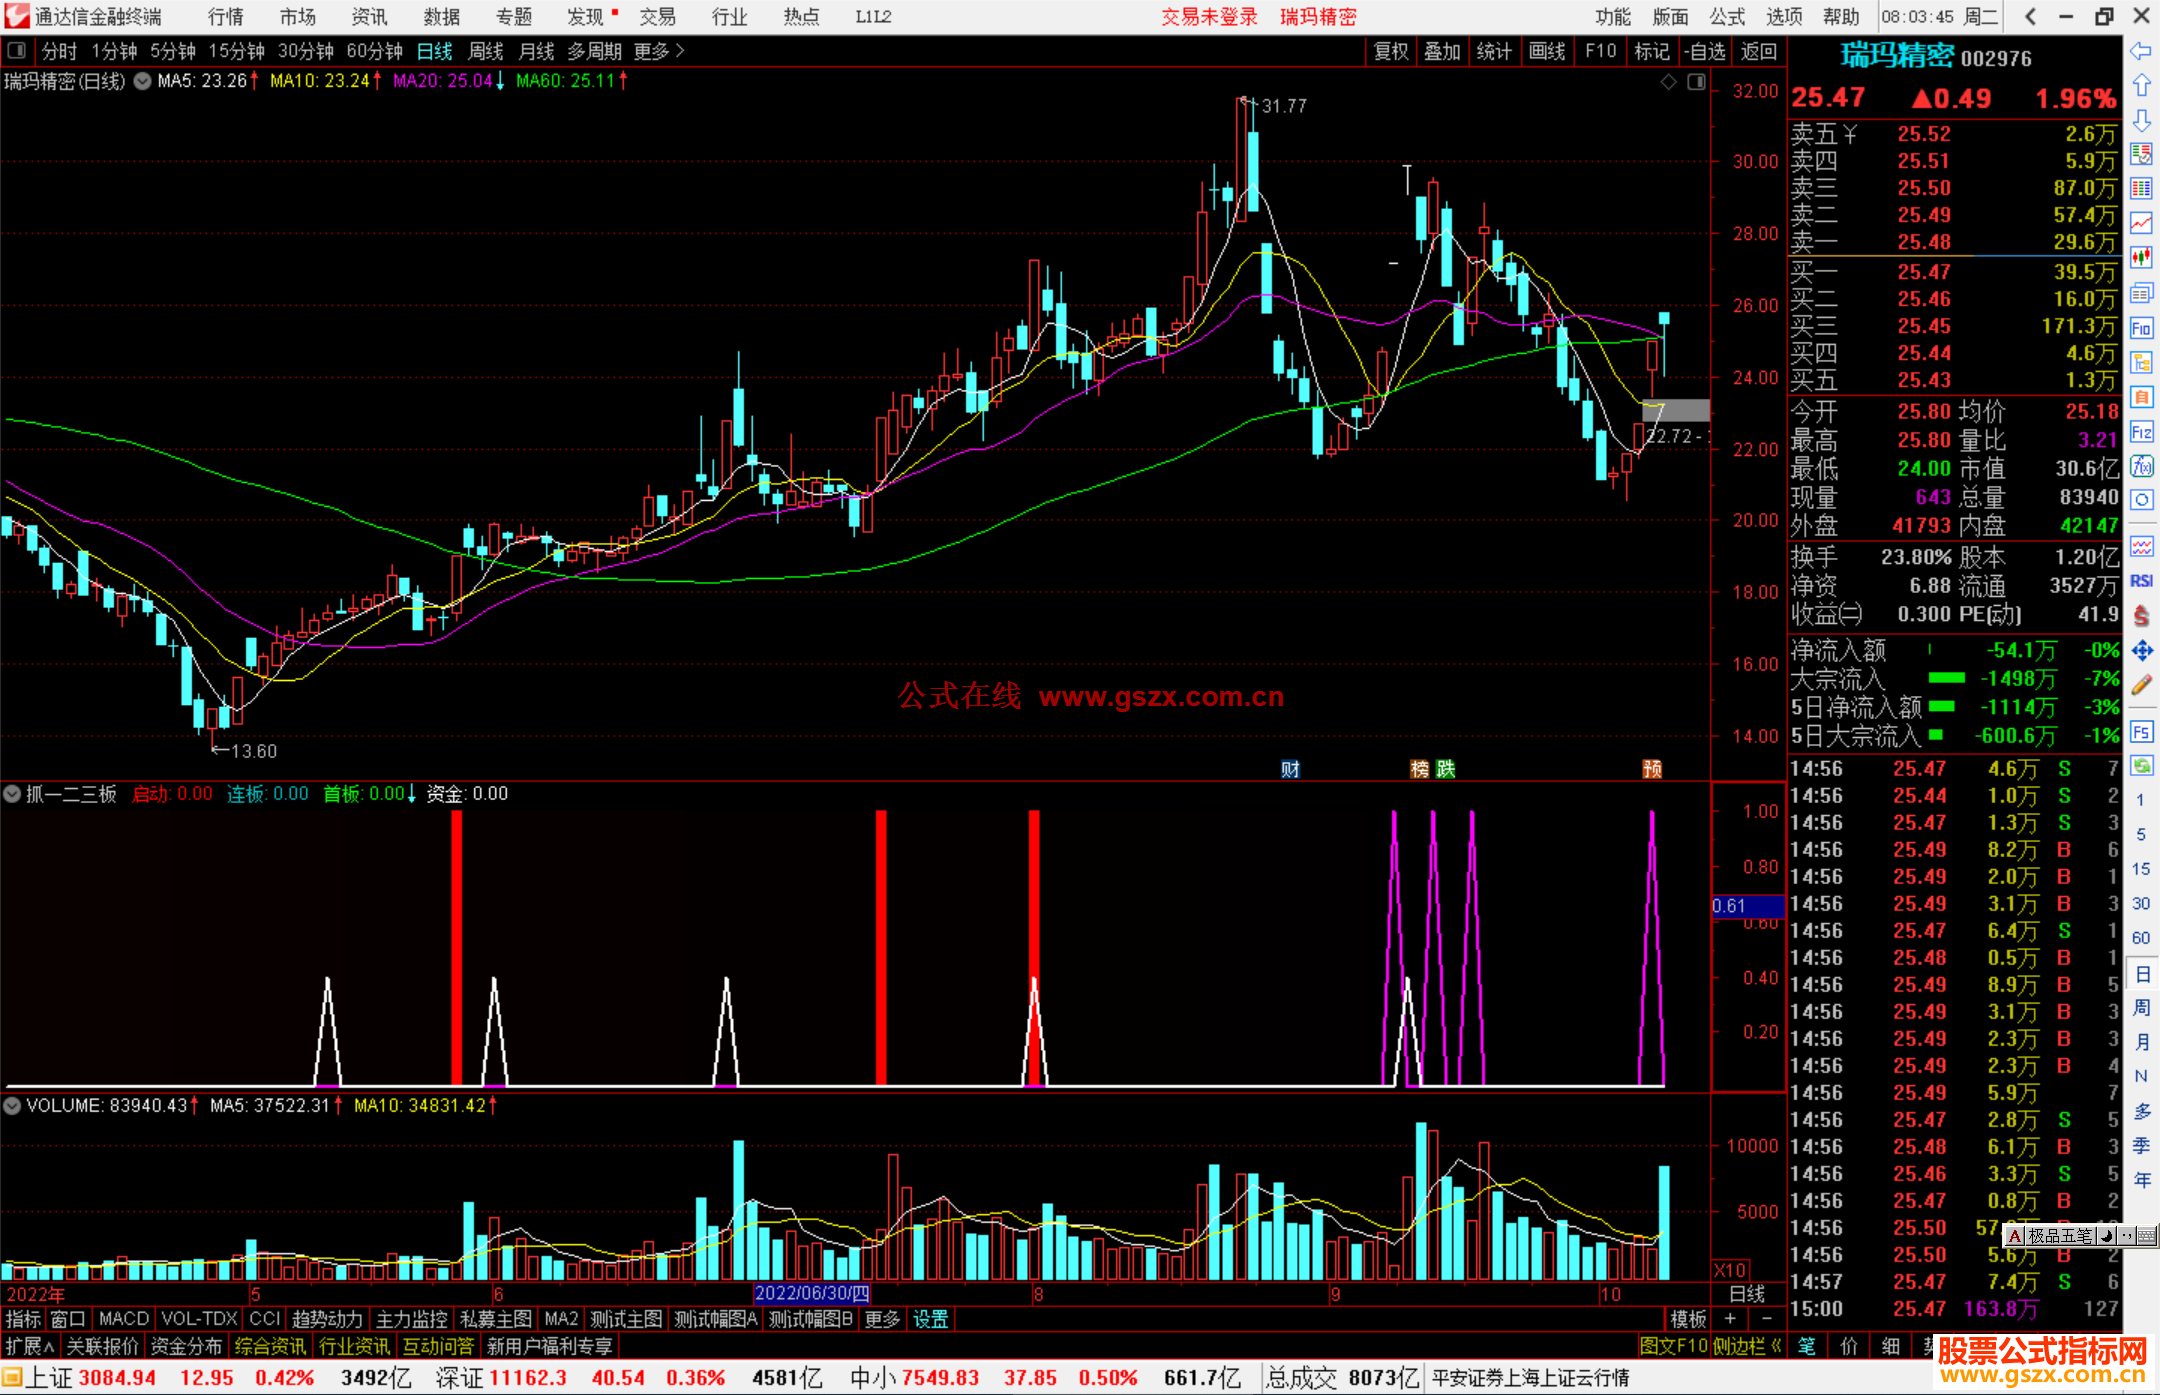Screen dimensions: 2160x1395
Task: Click the 预 forecast marker on chart
Action: [x=1652, y=769]
